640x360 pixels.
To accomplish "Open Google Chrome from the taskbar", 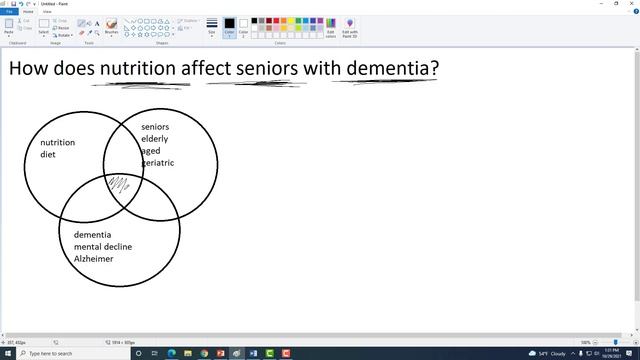I will click(204, 353).
